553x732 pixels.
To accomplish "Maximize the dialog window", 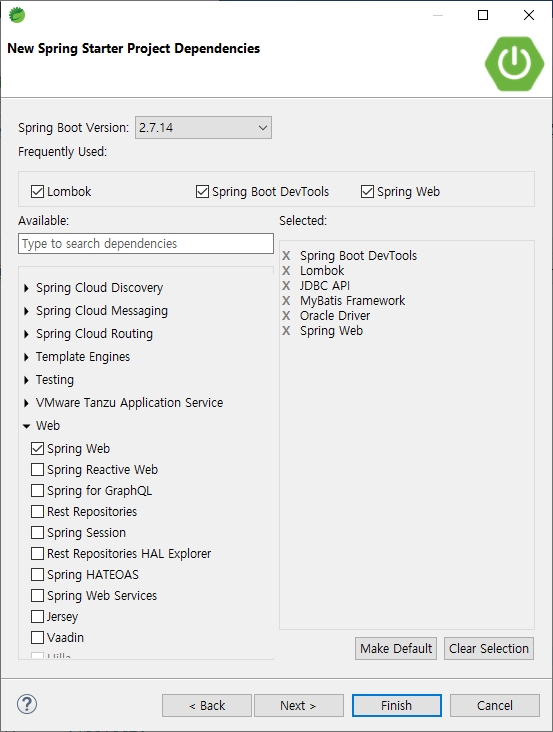I will click(483, 15).
